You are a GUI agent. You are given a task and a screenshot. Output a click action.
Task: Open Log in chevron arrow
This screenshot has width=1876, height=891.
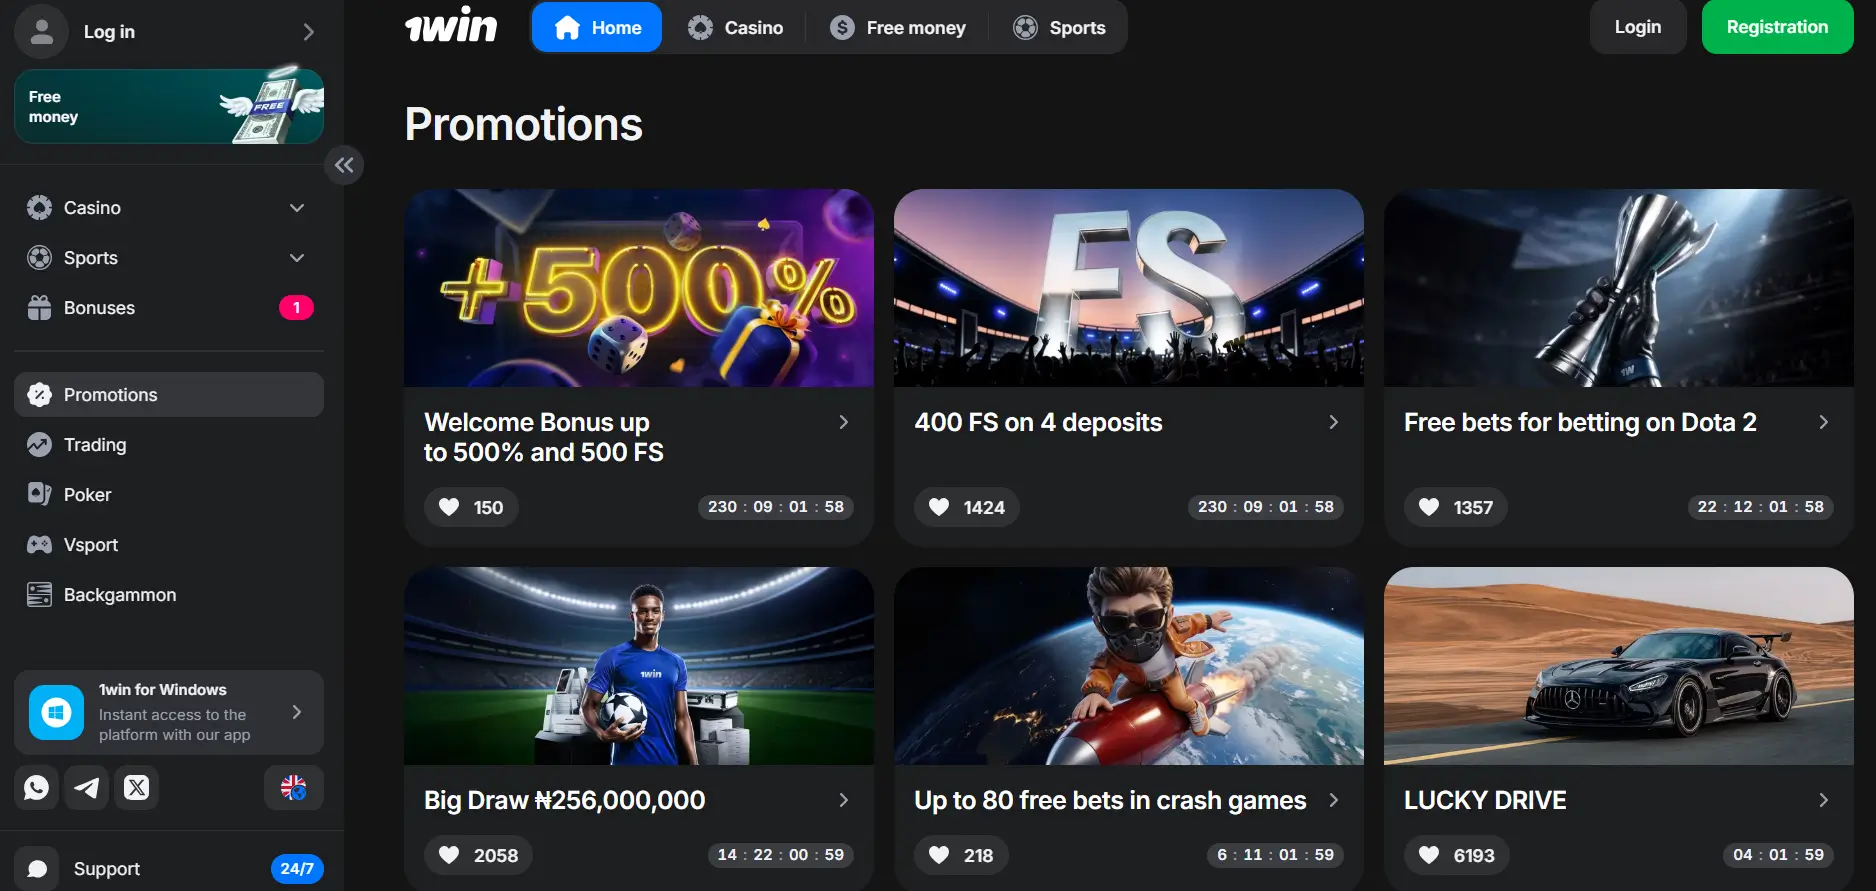click(308, 32)
